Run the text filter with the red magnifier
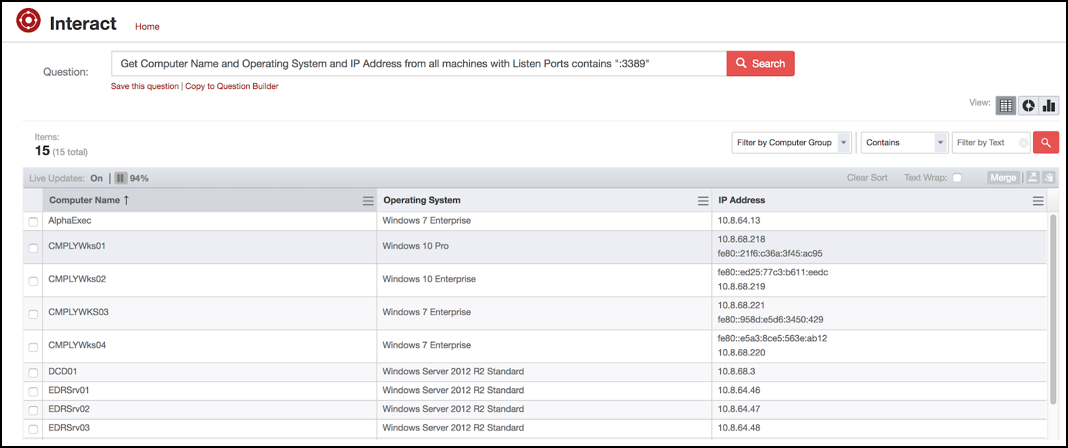Screen dimensions: 1068x448 [1046, 142]
